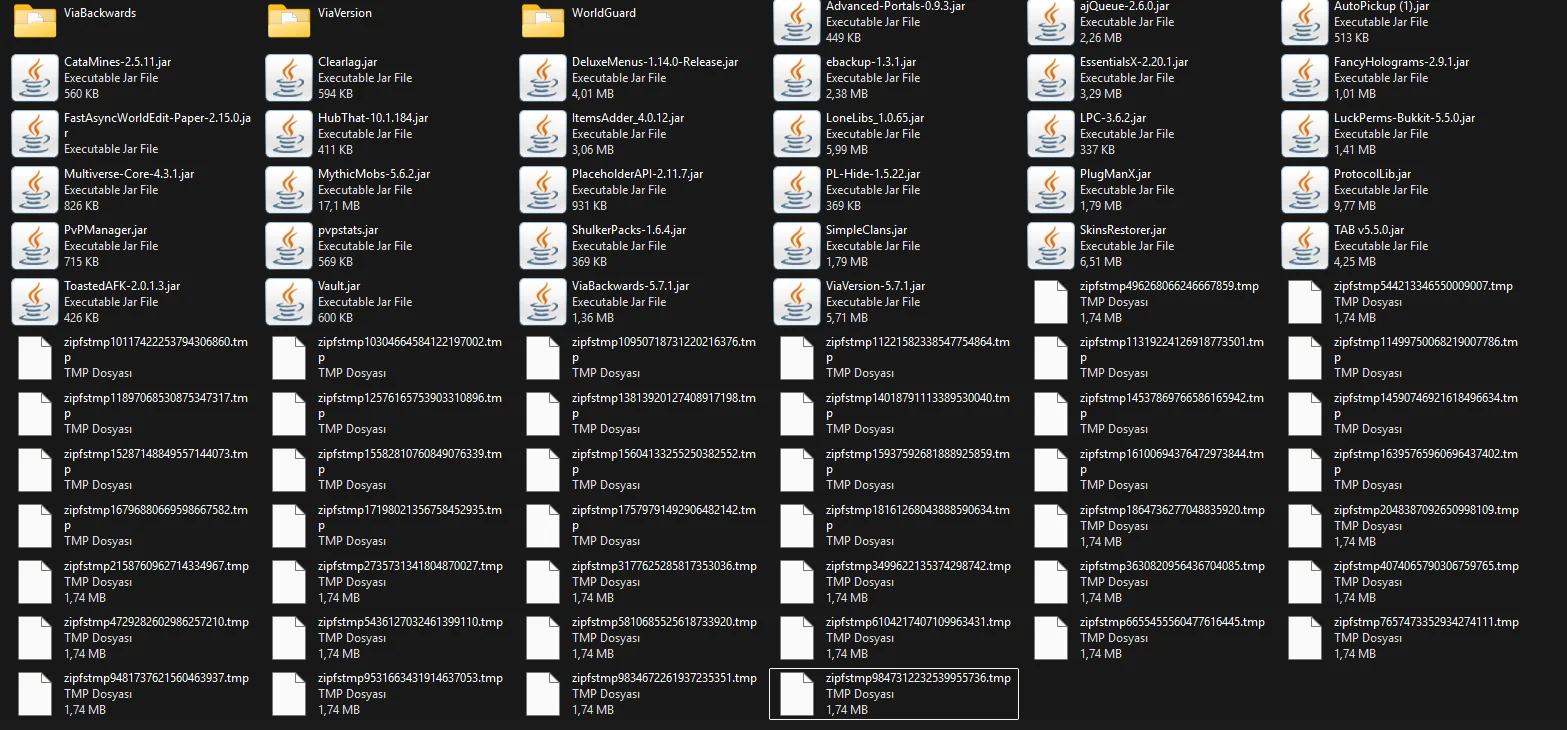1567x730 pixels.
Task: Select the HubThat-10.1.184.jar Java icon
Action: coord(289,134)
